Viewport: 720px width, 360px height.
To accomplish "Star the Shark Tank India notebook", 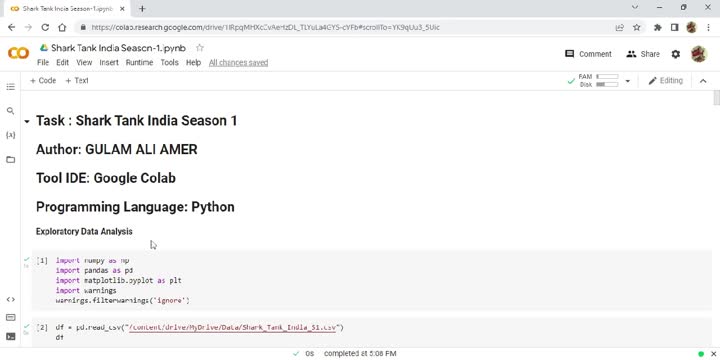I will pyautogui.click(x=200, y=48).
